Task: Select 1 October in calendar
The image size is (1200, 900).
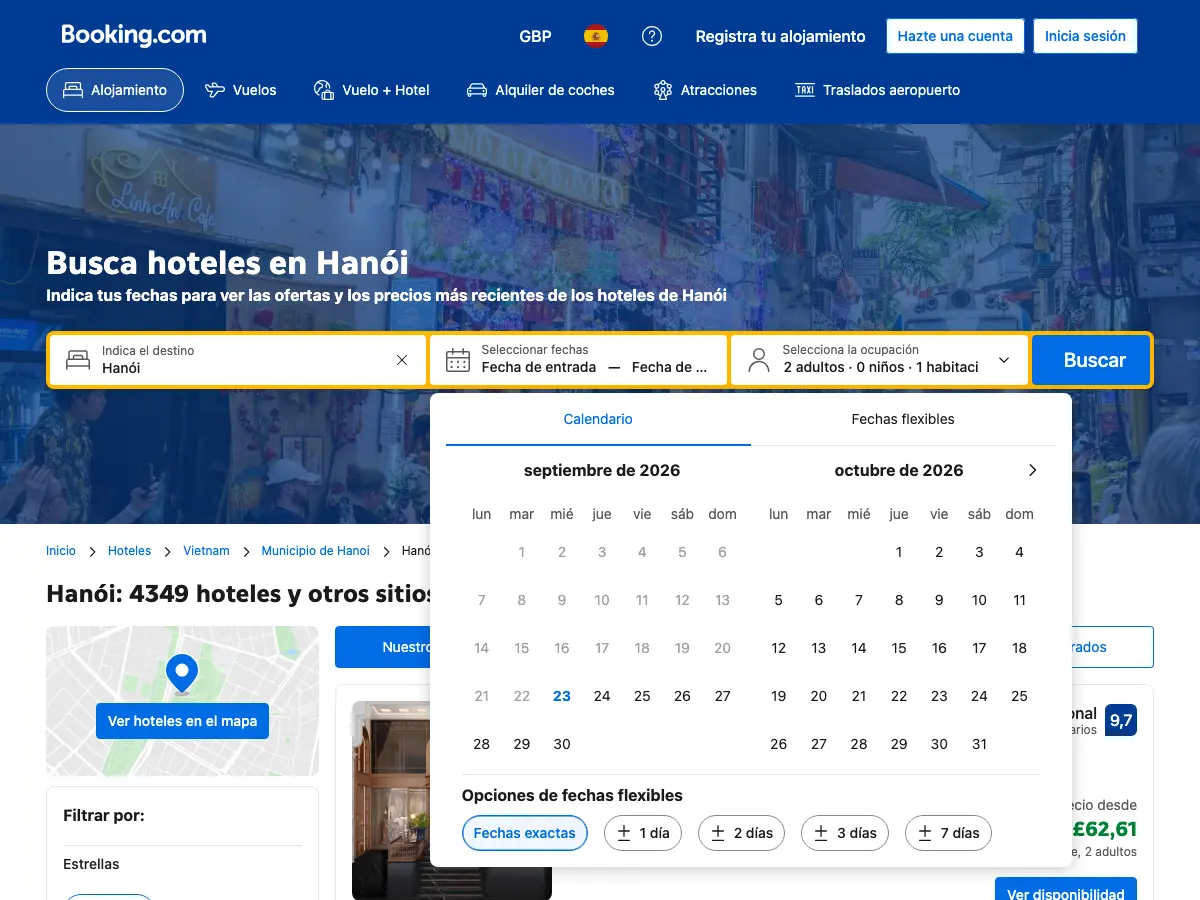Action: click(899, 552)
